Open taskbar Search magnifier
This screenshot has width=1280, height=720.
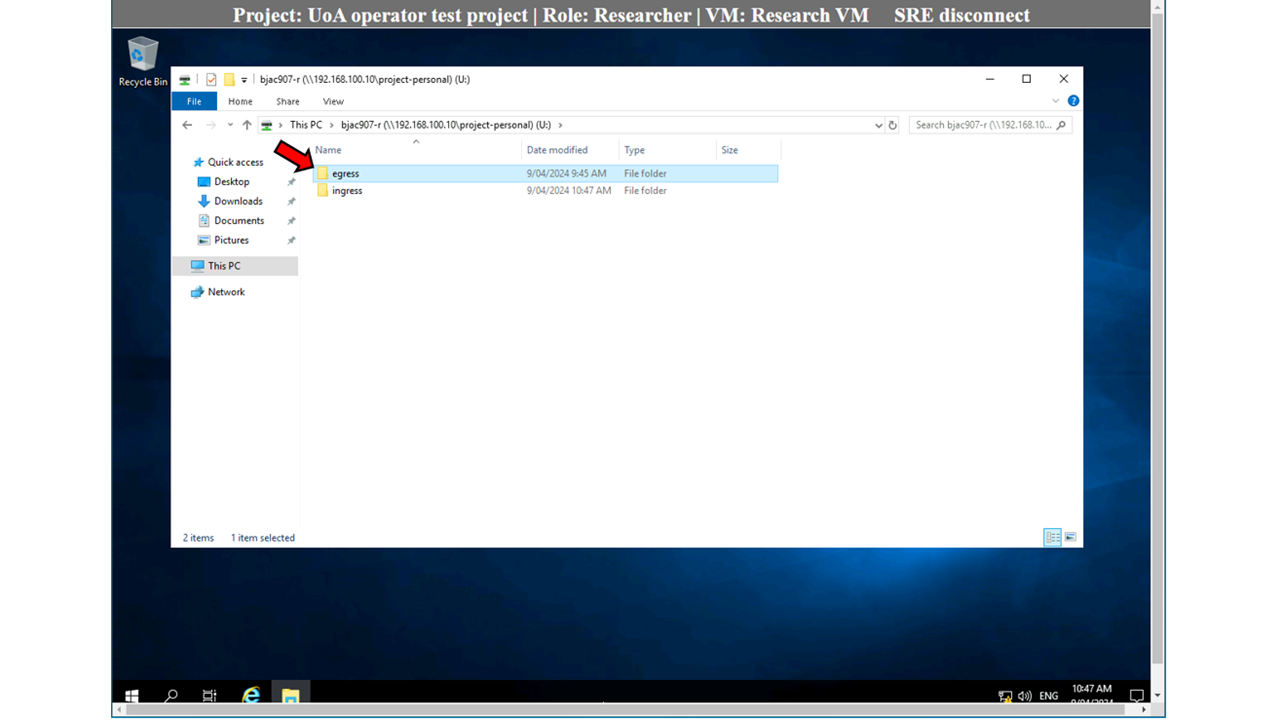(x=171, y=696)
